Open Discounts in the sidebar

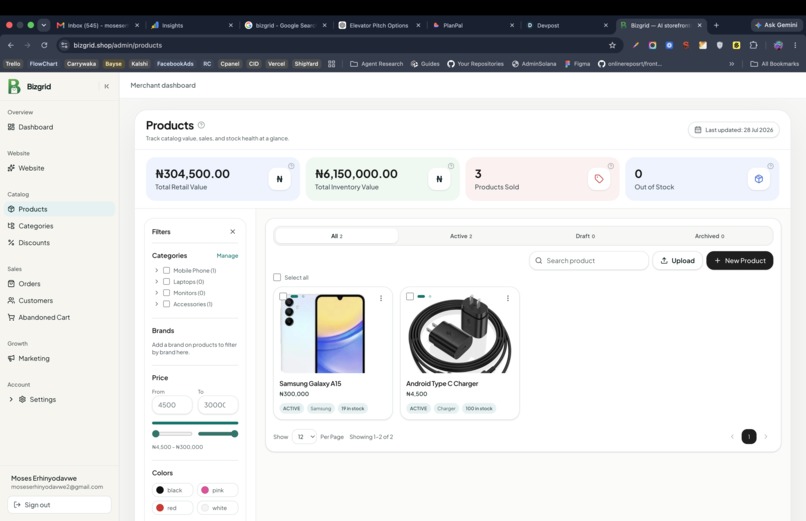(x=59, y=243)
